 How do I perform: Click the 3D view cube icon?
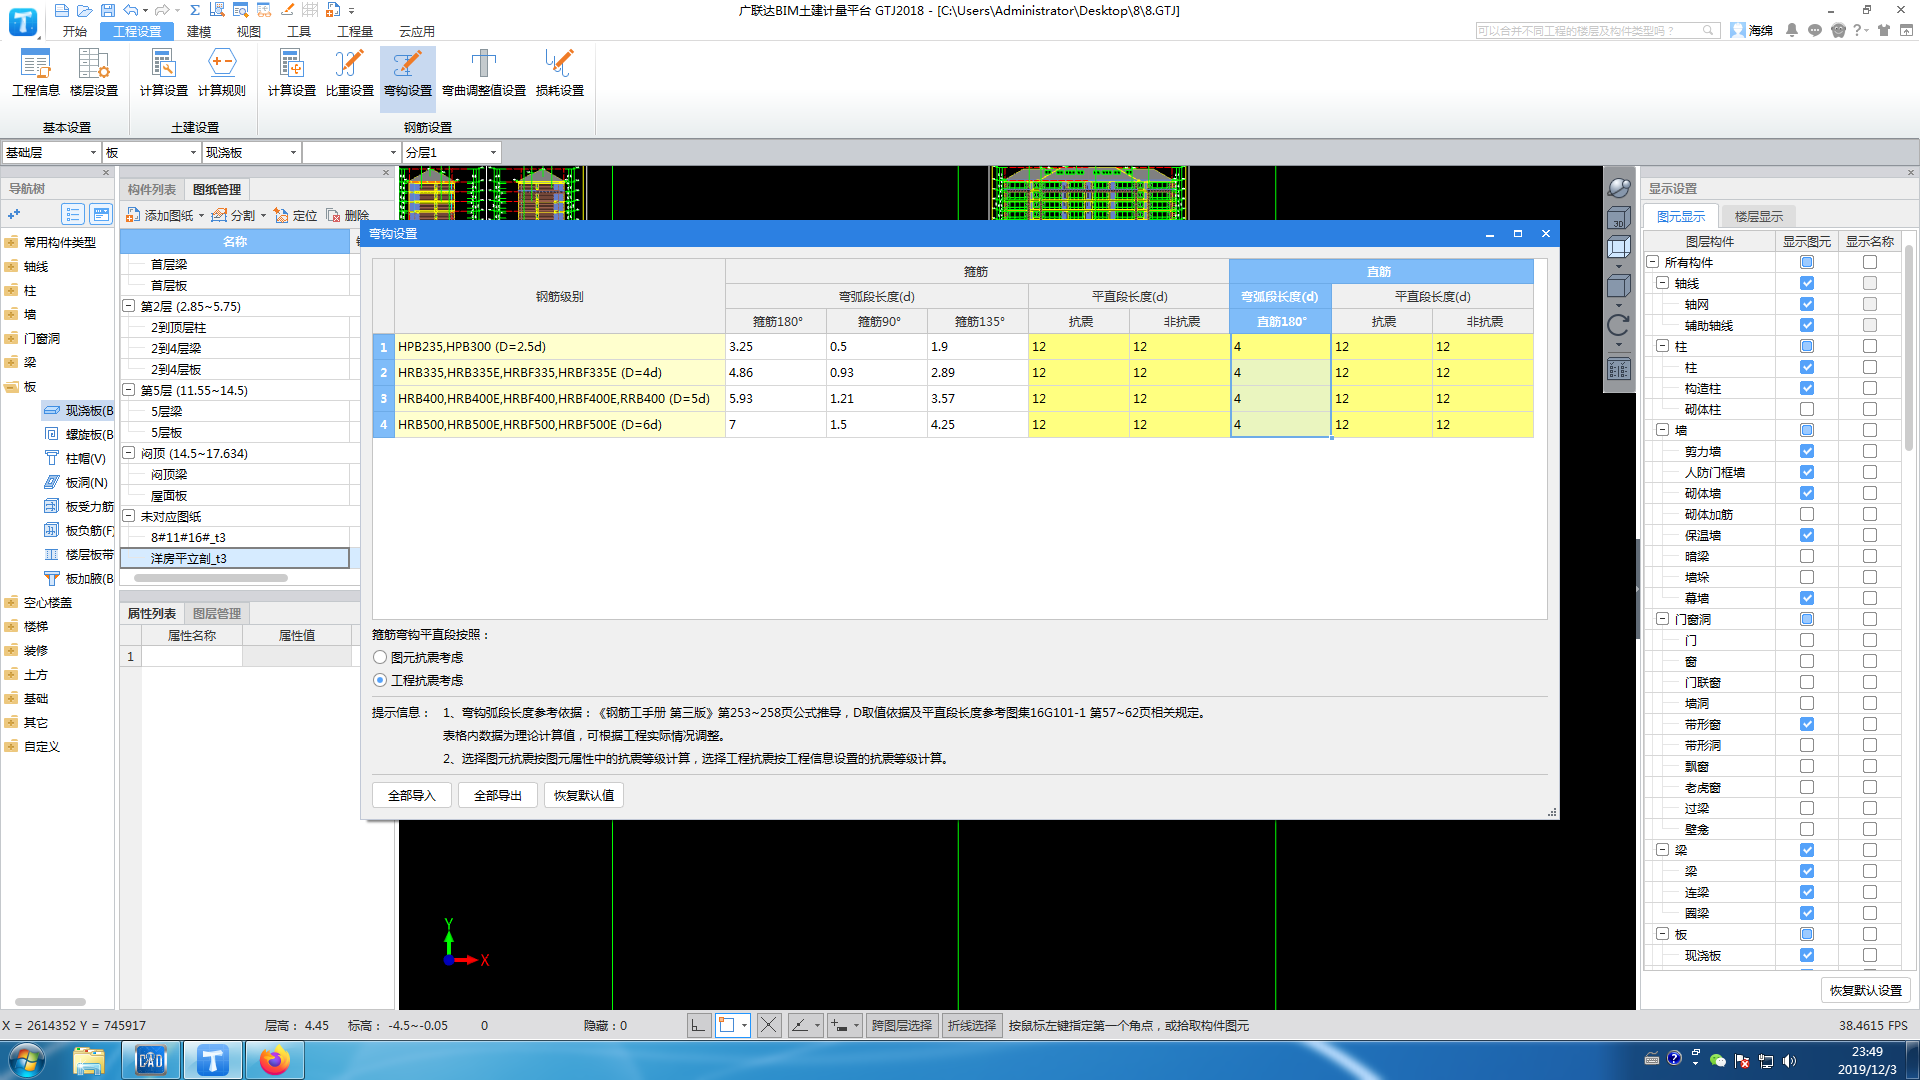tap(1619, 218)
